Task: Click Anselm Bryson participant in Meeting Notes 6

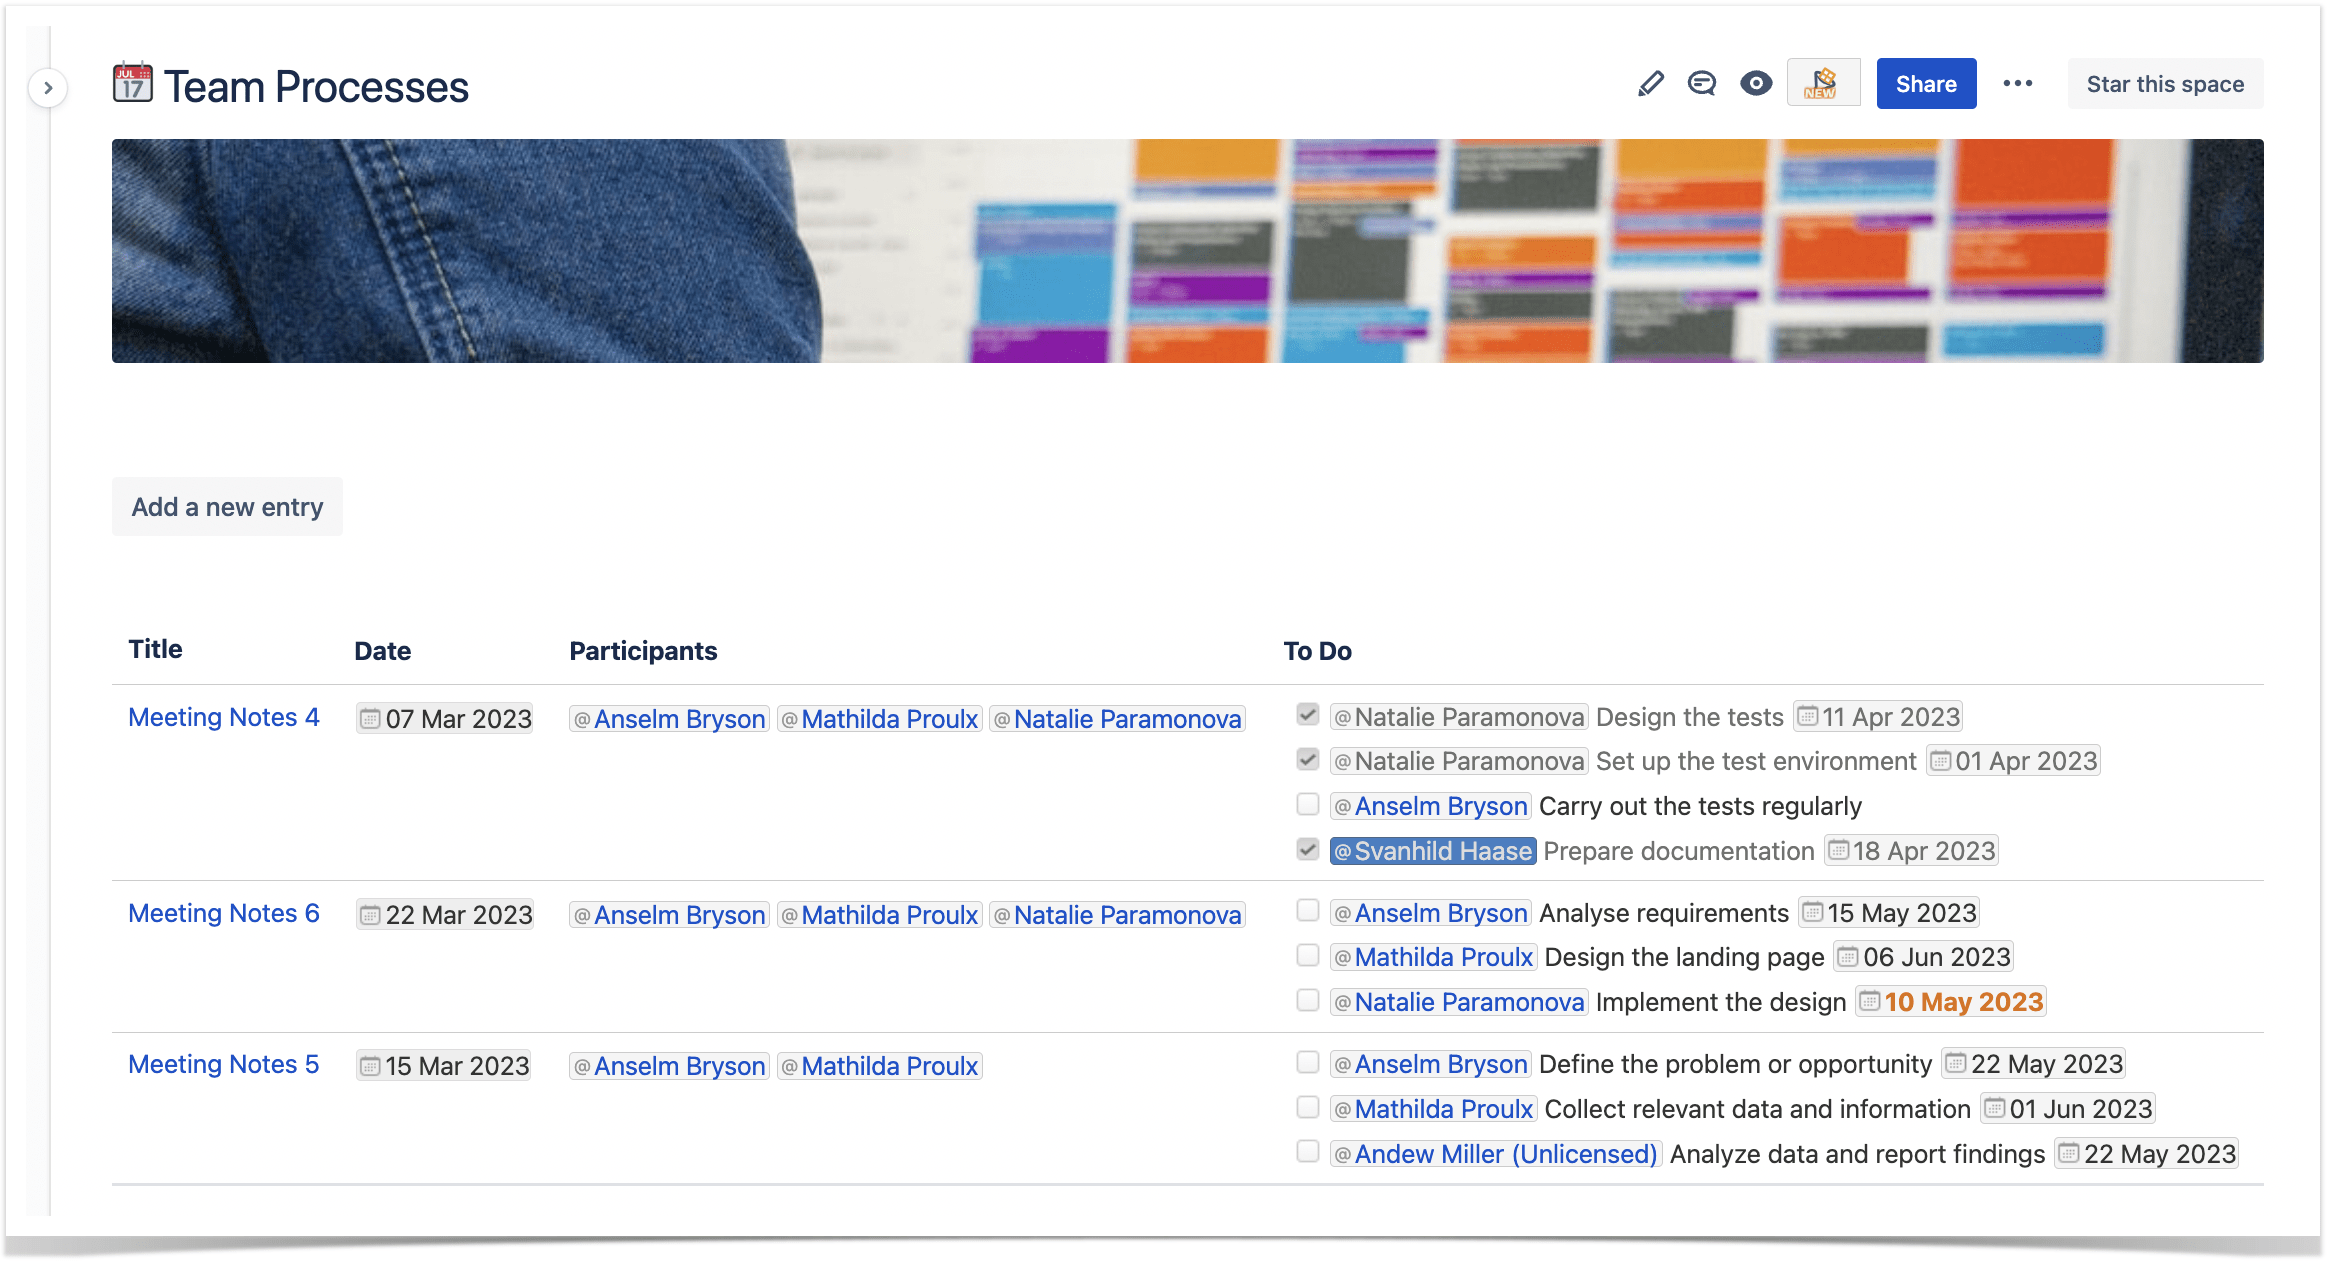Action: (670, 915)
